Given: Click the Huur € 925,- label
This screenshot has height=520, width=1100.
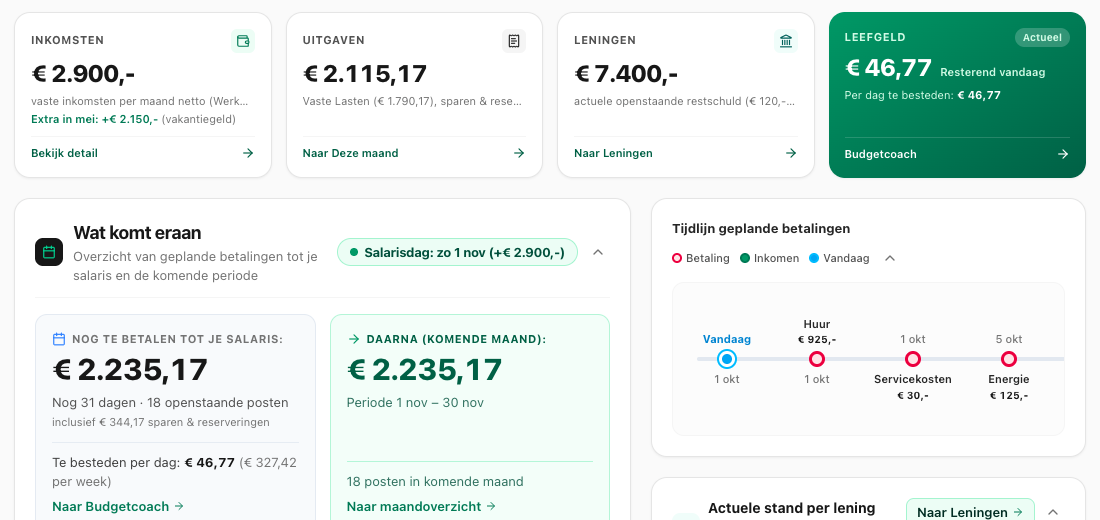Looking at the screenshot, I should pyautogui.click(x=817, y=331).
